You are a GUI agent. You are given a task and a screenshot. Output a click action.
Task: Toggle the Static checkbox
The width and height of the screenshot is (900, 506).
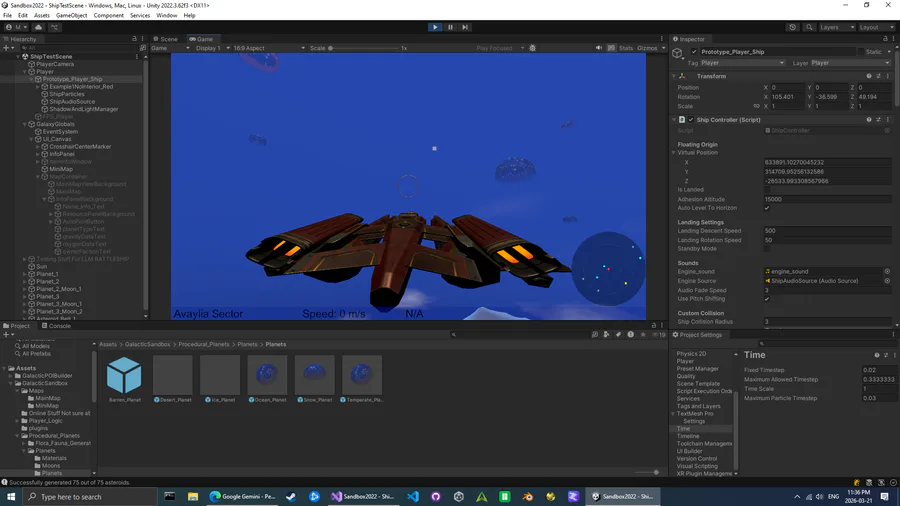click(x=861, y=52)
